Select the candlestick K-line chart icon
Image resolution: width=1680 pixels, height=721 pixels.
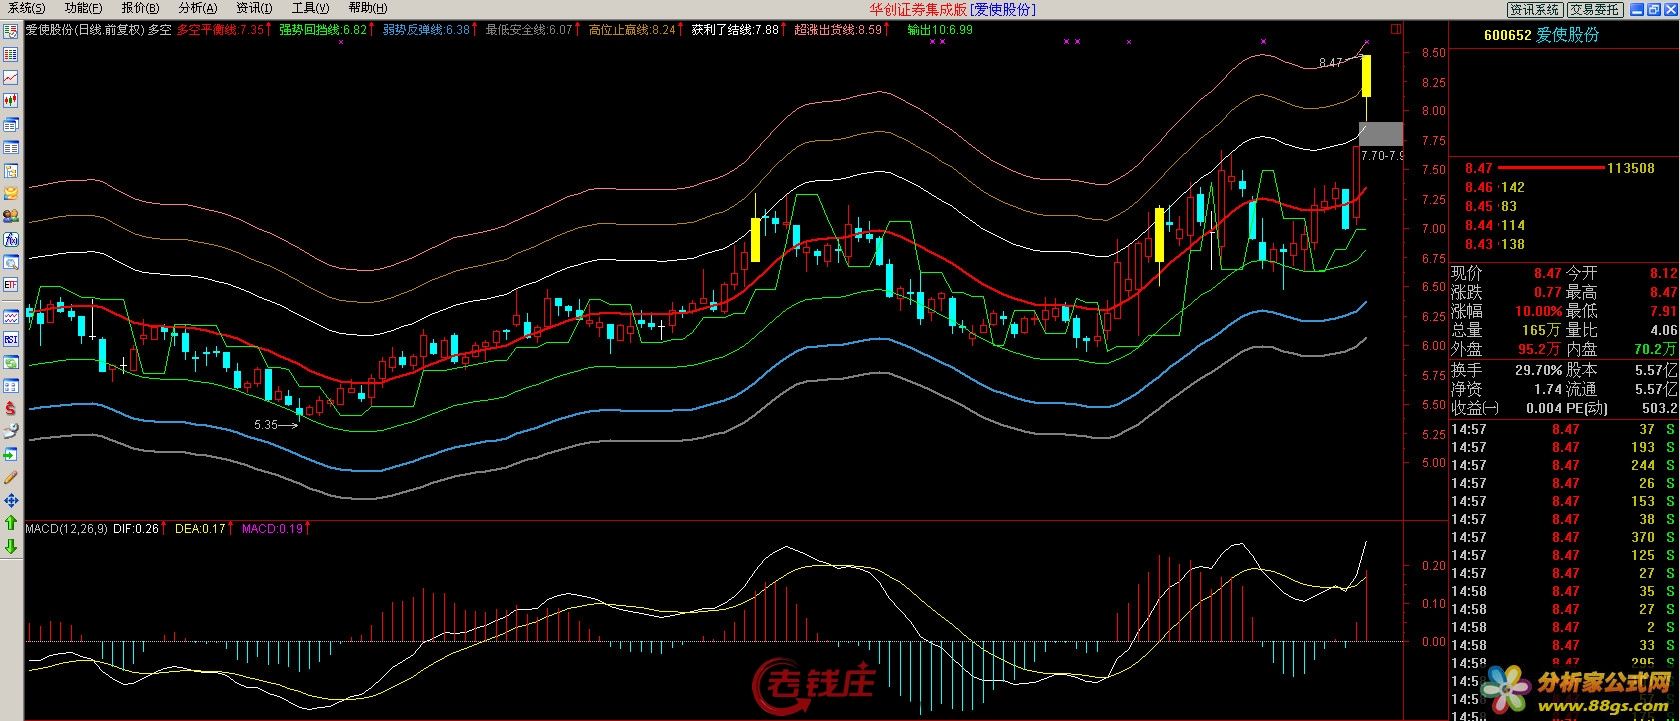(x=11, y=101)
